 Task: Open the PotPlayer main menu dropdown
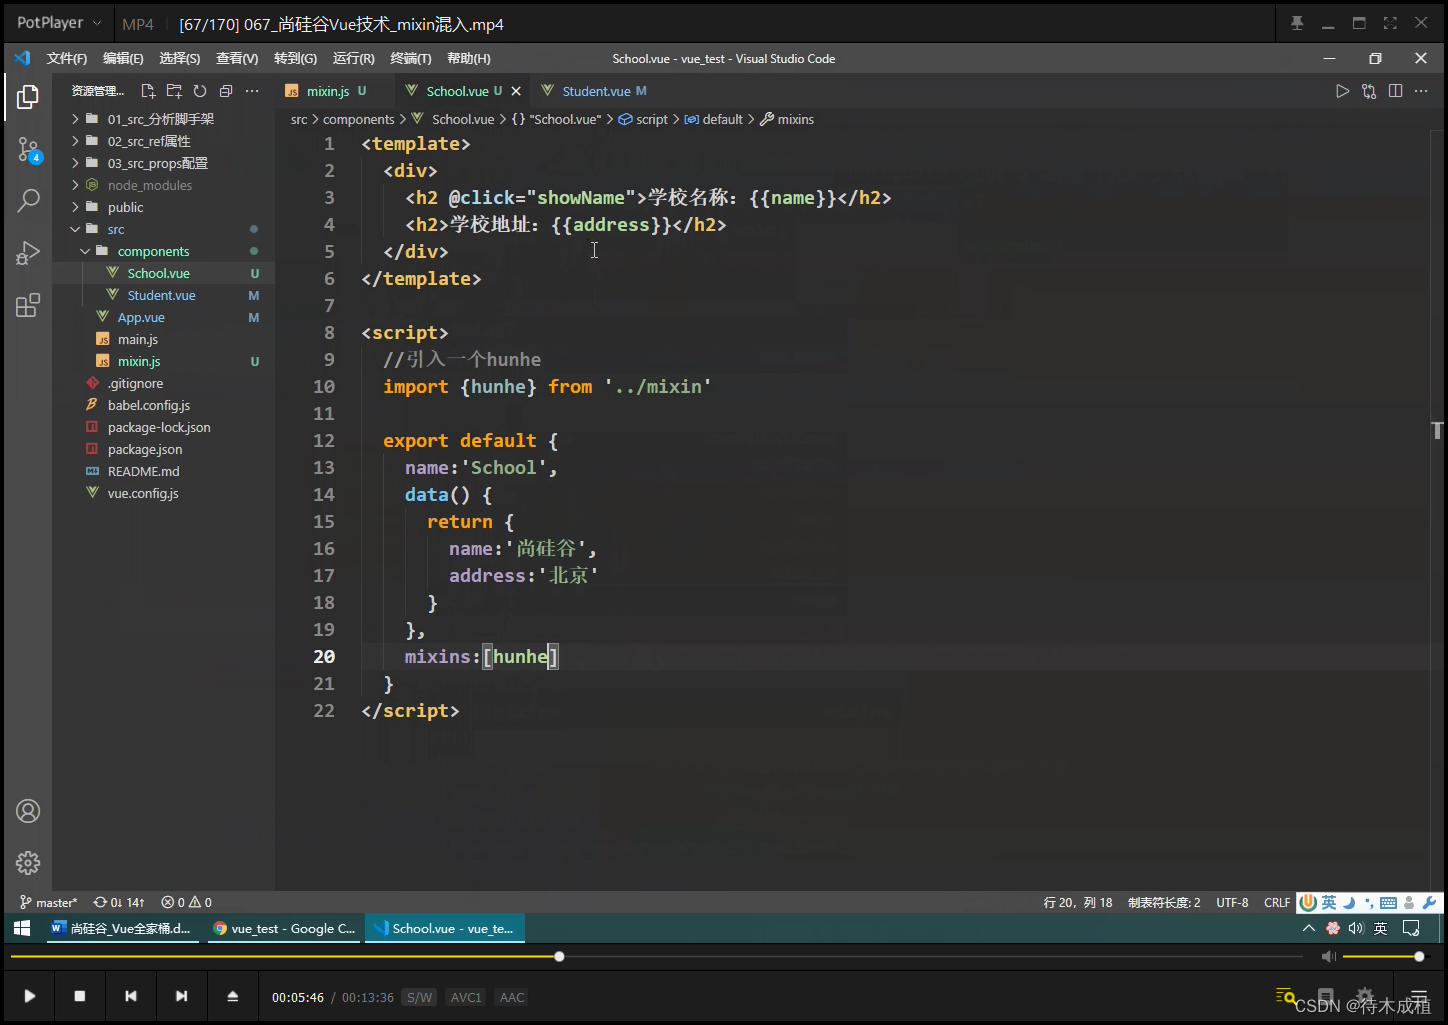tap(59, 23)
